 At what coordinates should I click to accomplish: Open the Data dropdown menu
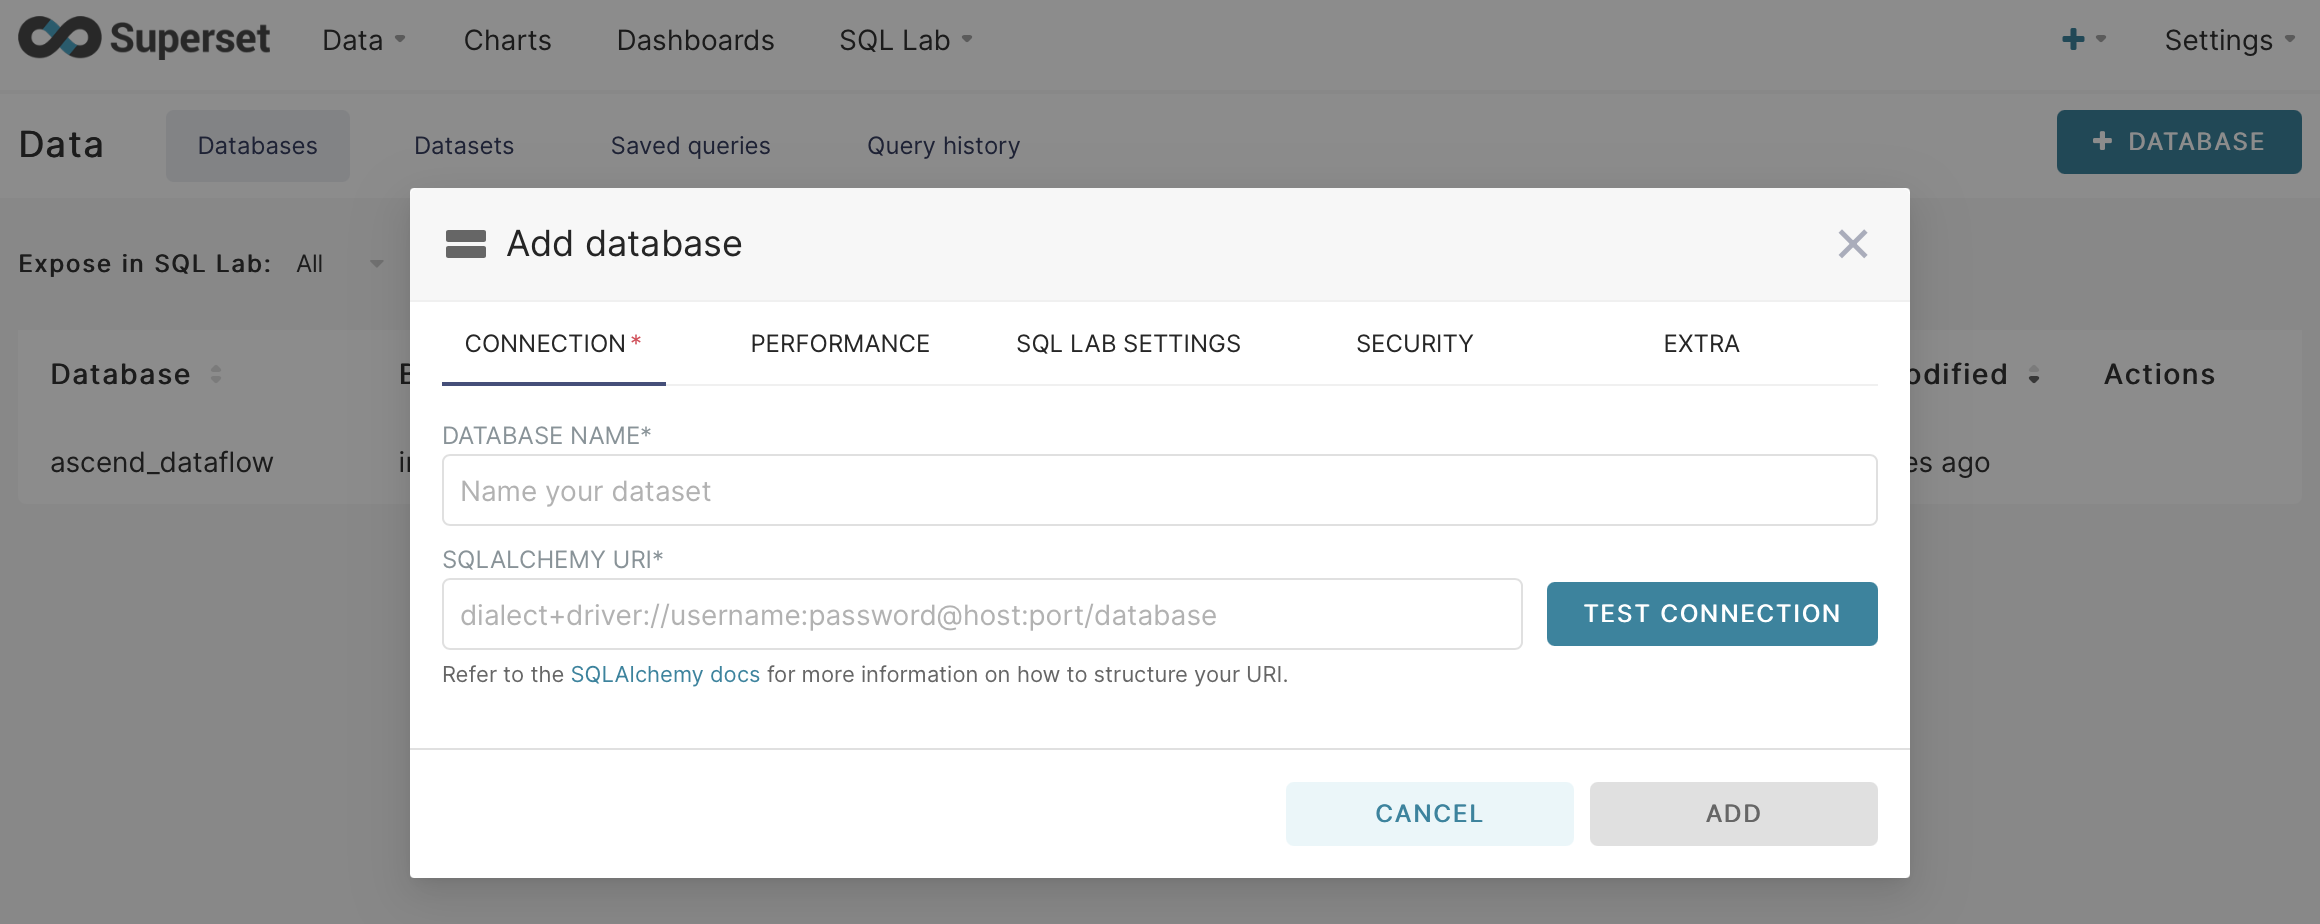(x=363, y=40)
